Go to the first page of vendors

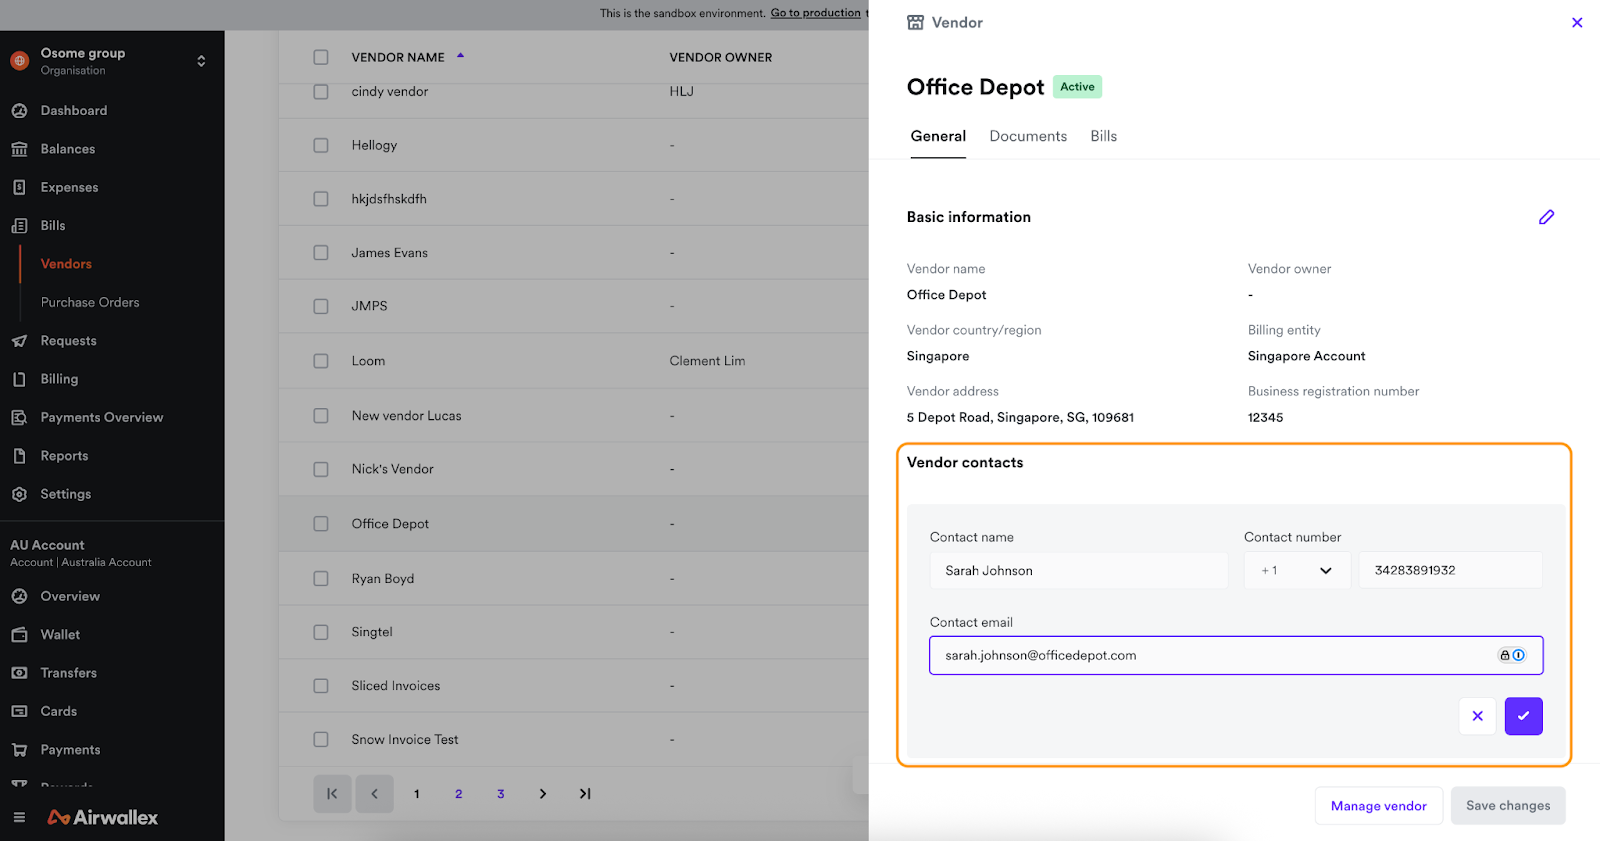pyautogui.click(x=332, y=794)
